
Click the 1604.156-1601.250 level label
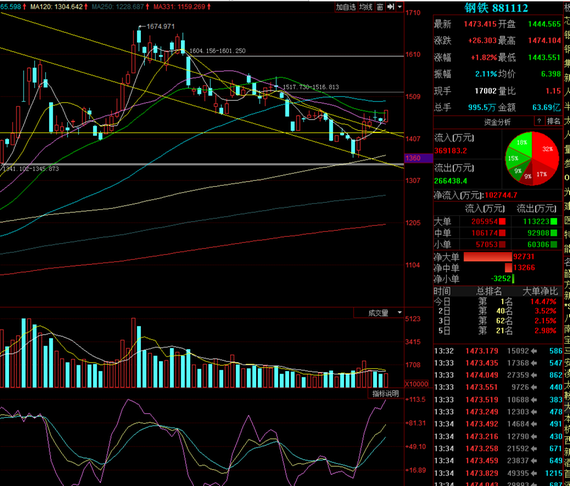217,51
